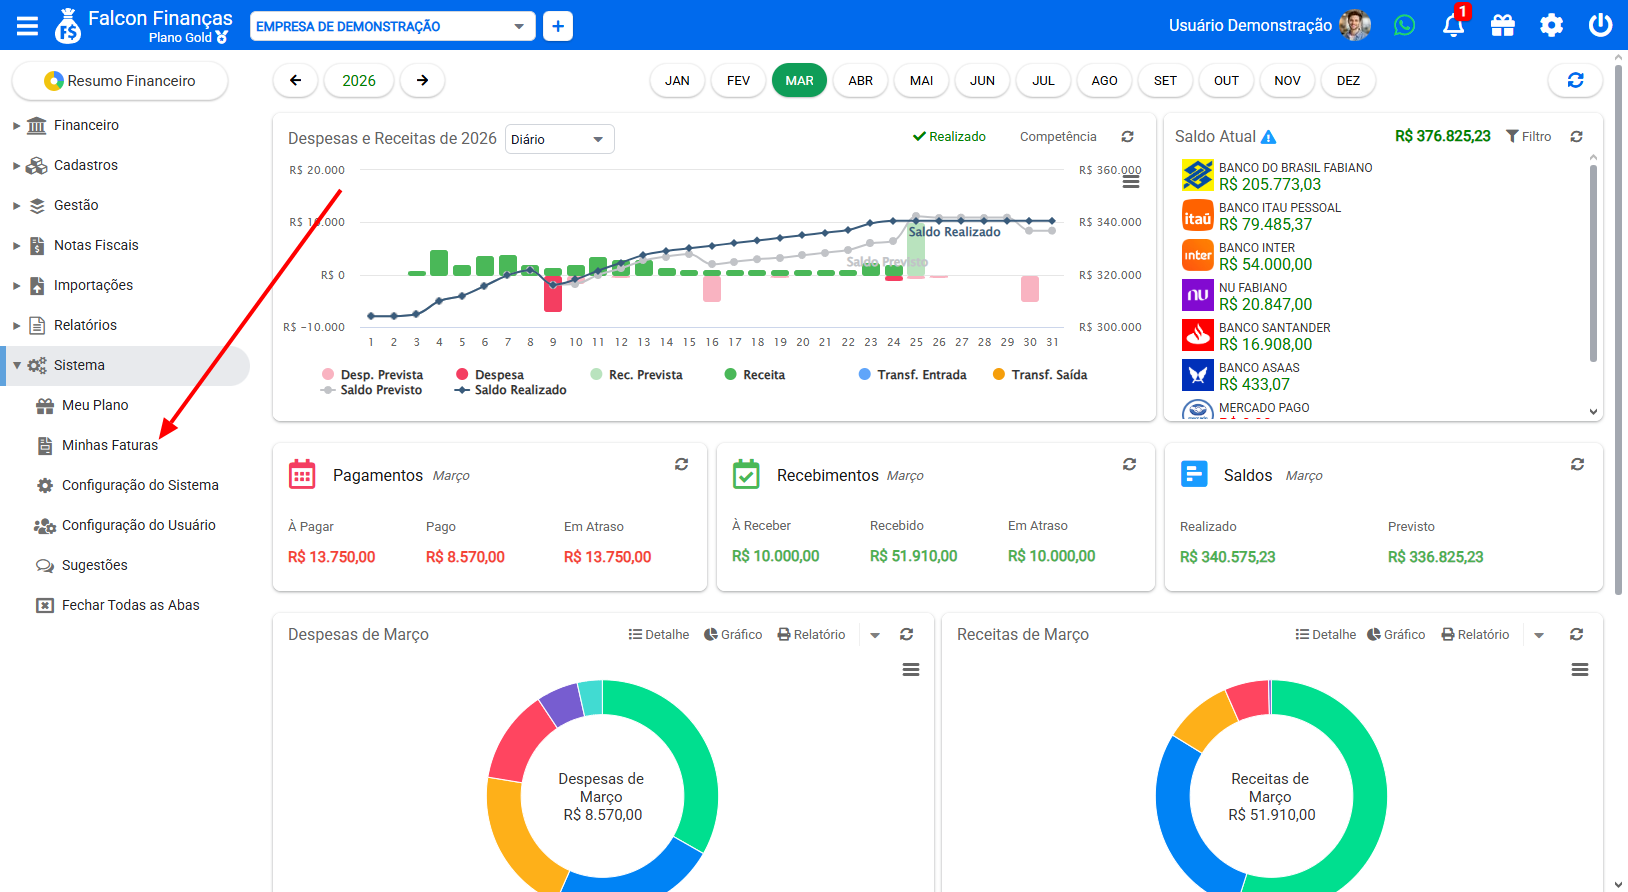Toggle Competência view in chart

point(1058,137)
